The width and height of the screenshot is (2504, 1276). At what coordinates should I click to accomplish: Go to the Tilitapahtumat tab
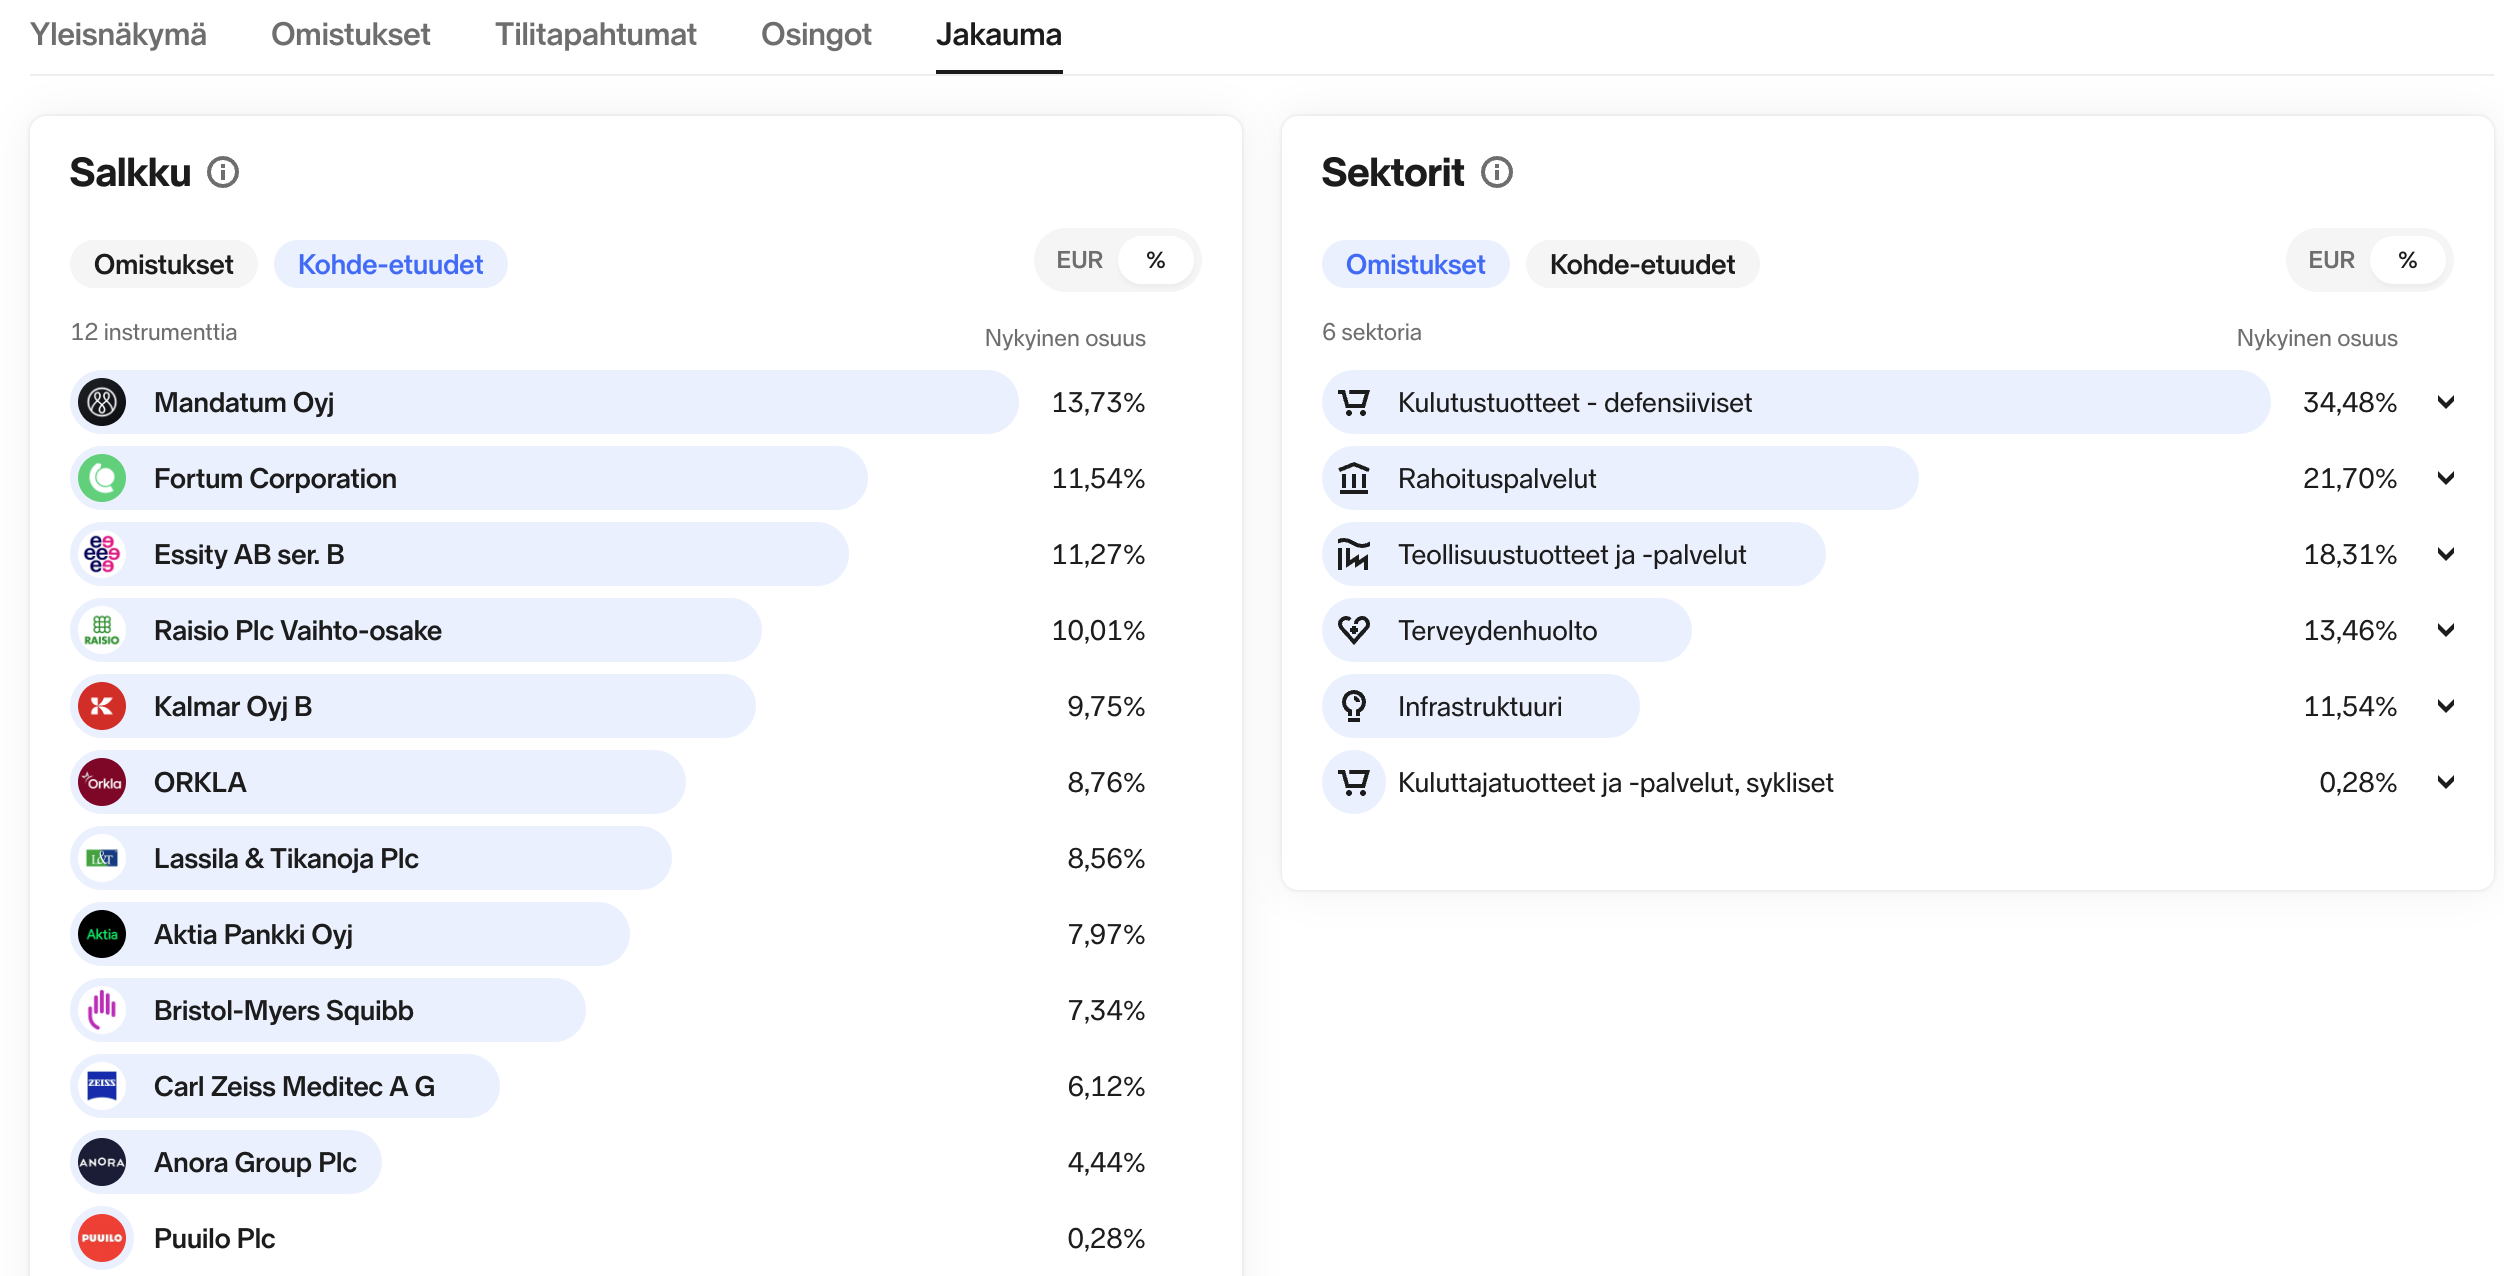(595, 35)
